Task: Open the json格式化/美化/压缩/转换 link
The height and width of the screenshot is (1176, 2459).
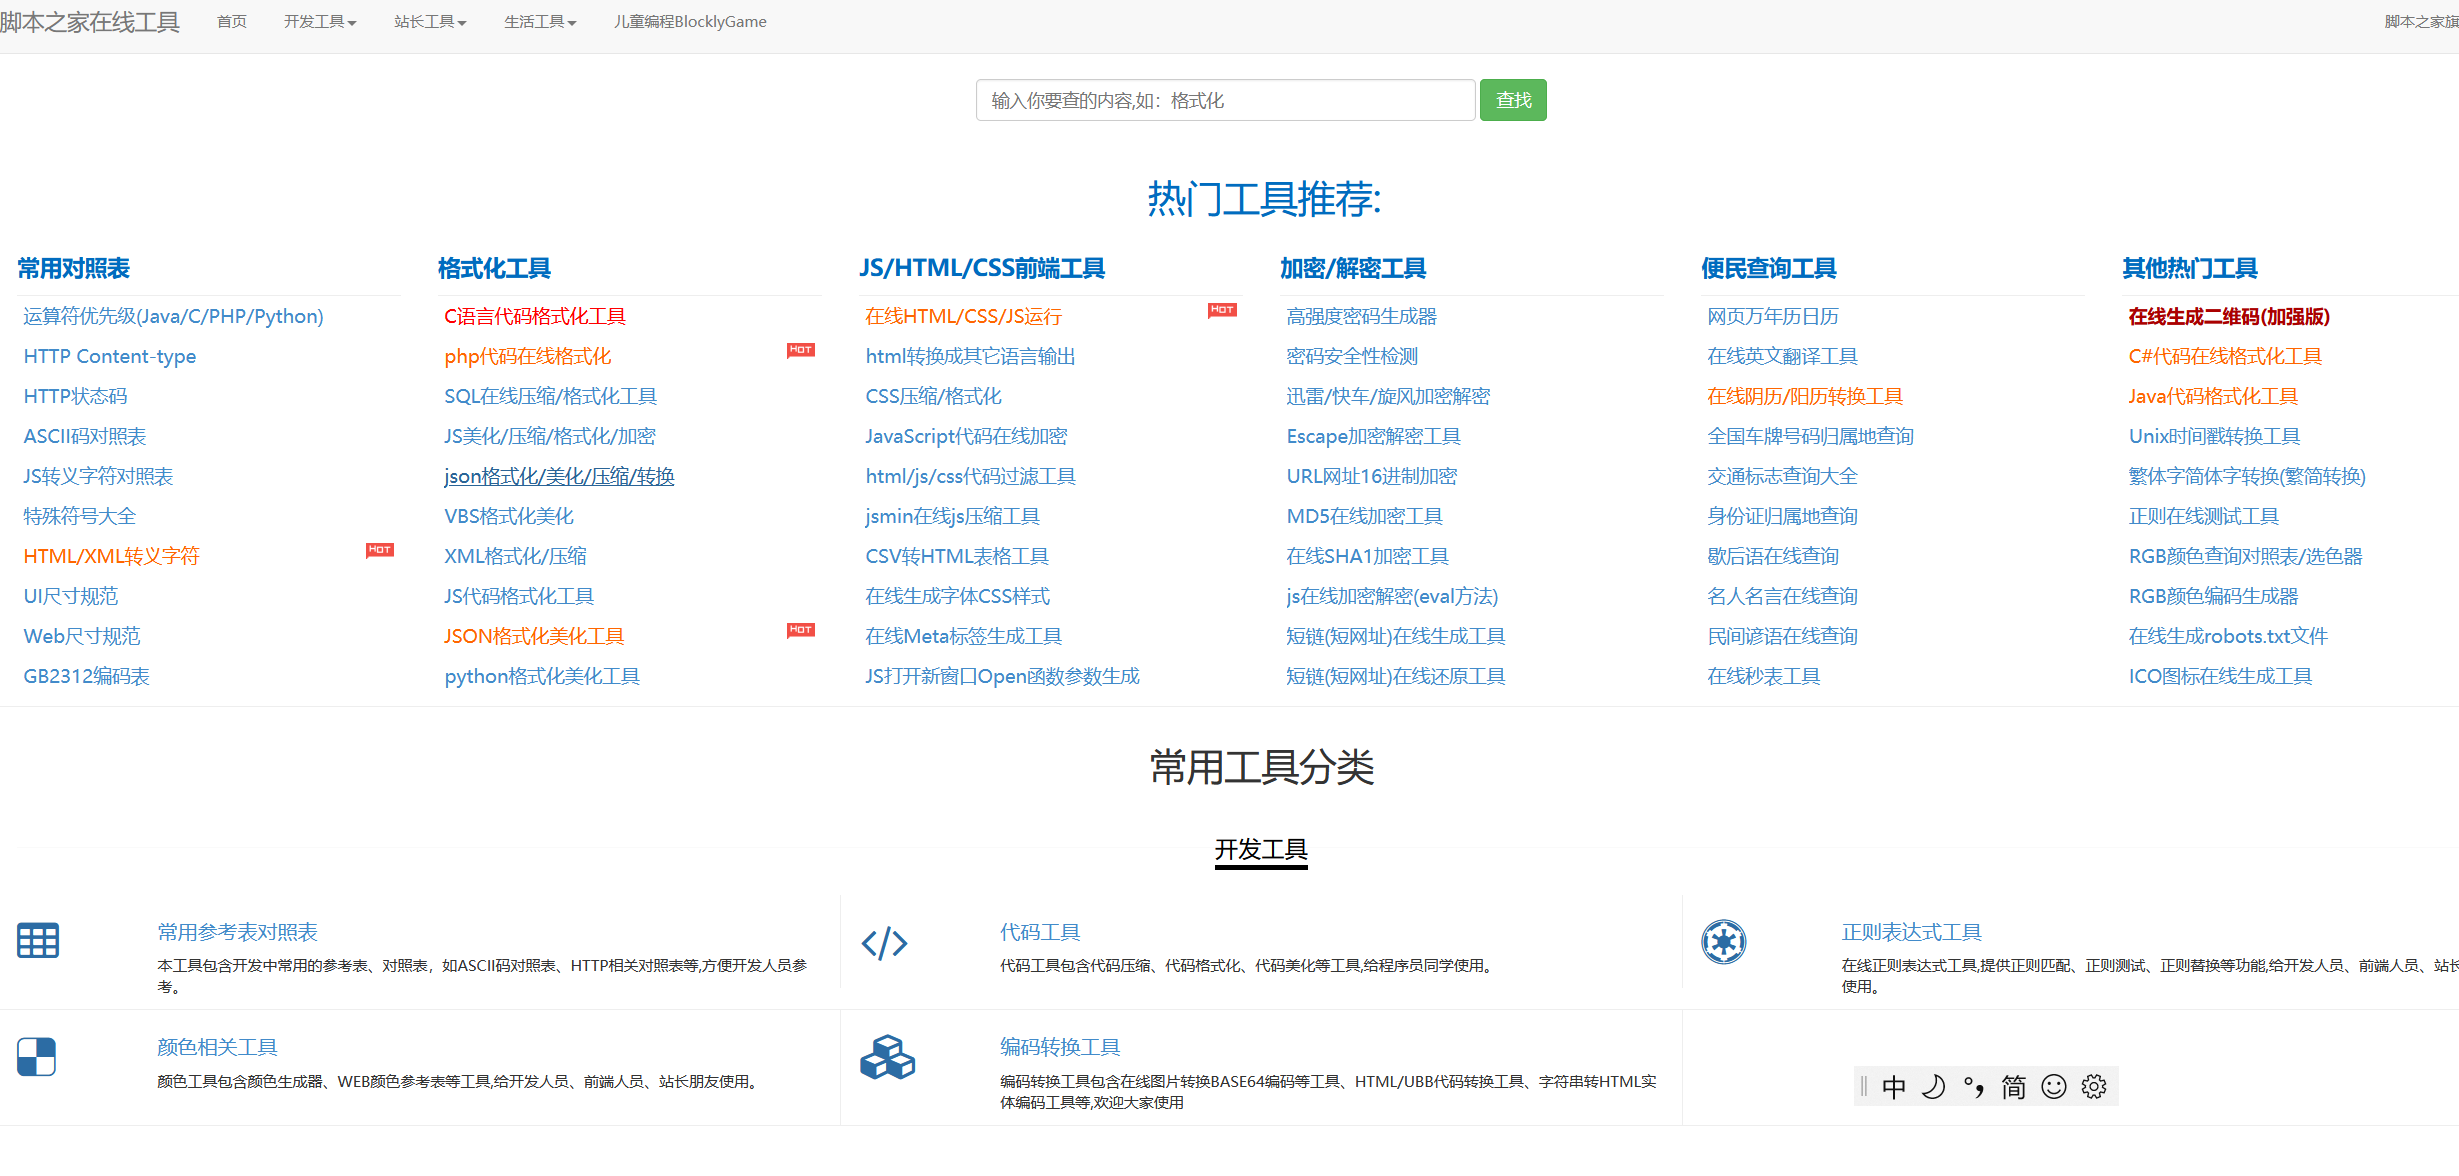Action: pyautogui.click(x=559, y=477)
